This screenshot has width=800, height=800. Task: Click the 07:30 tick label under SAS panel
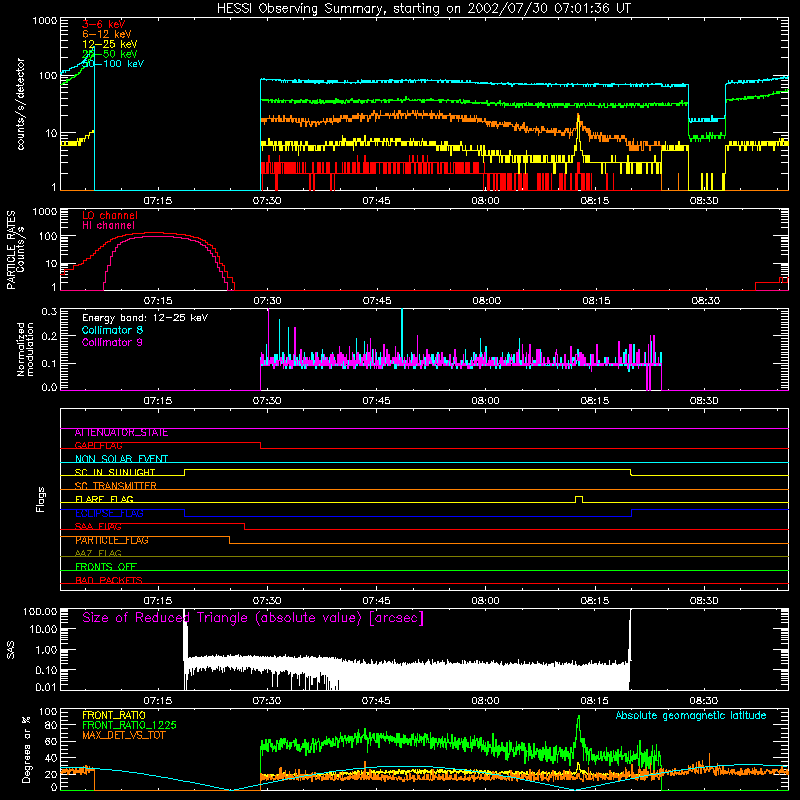266,701
